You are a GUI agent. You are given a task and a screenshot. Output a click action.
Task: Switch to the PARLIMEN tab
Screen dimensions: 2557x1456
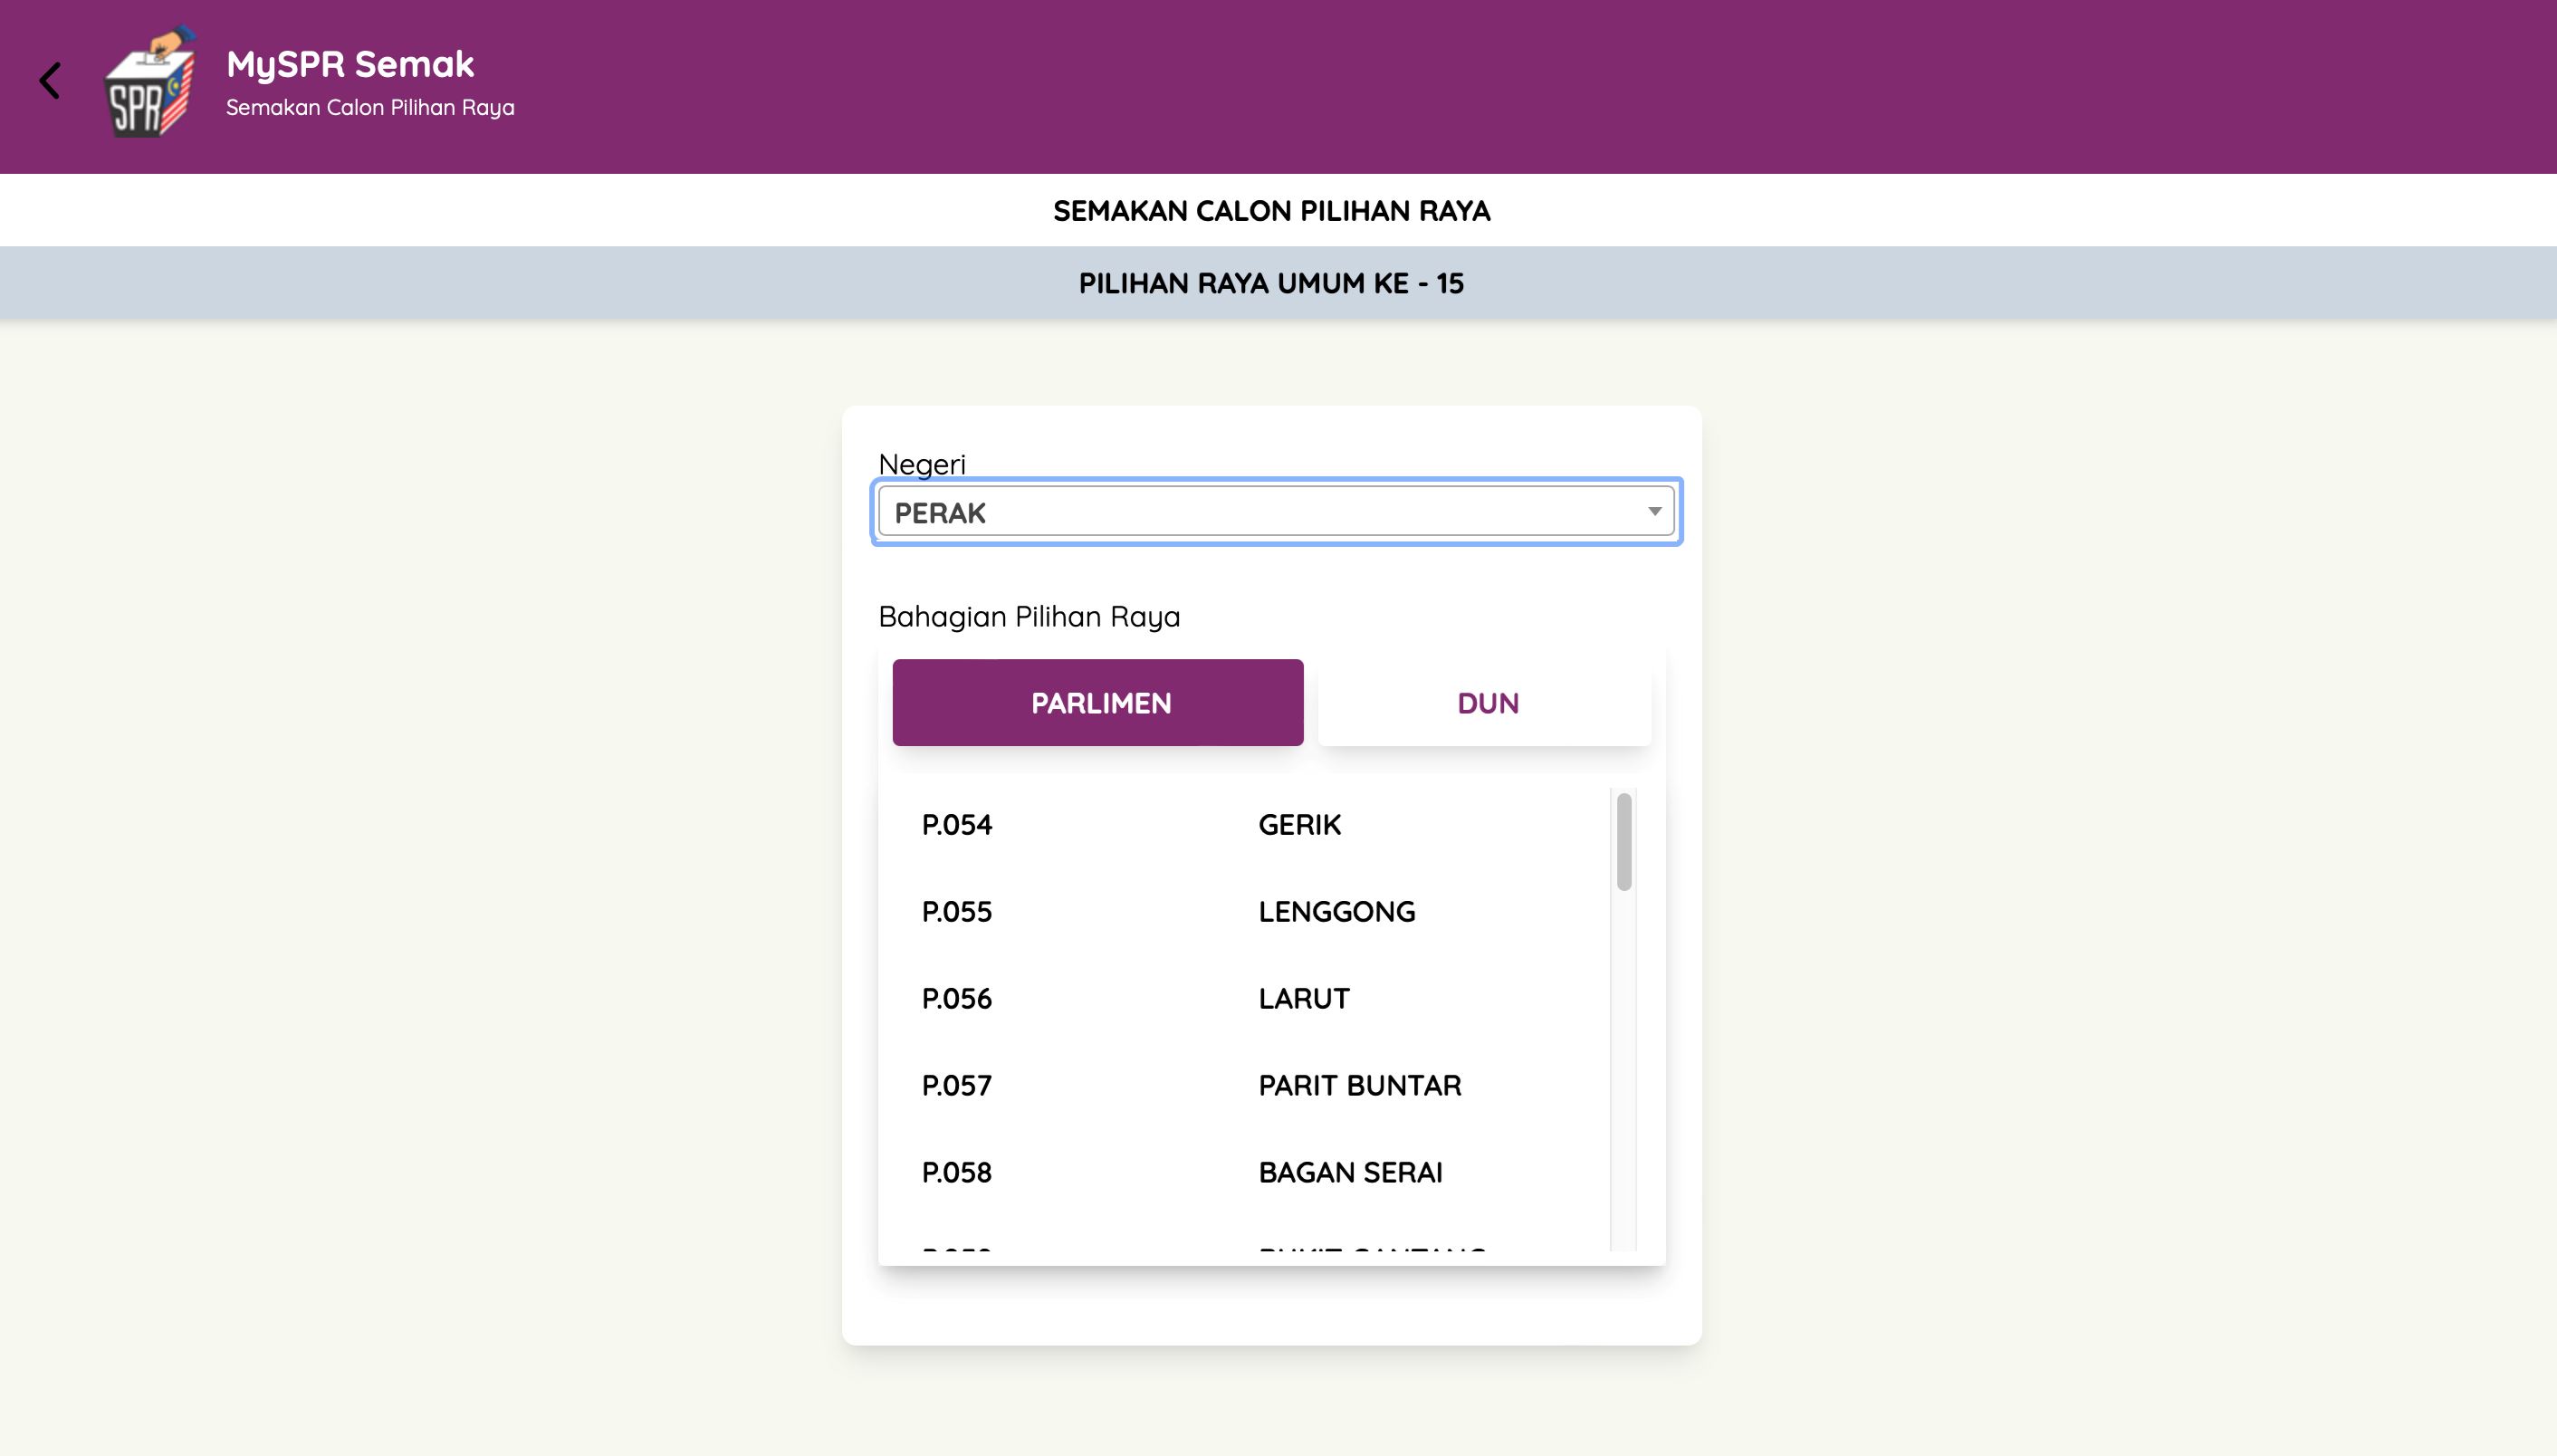(x=1097, y=702)
